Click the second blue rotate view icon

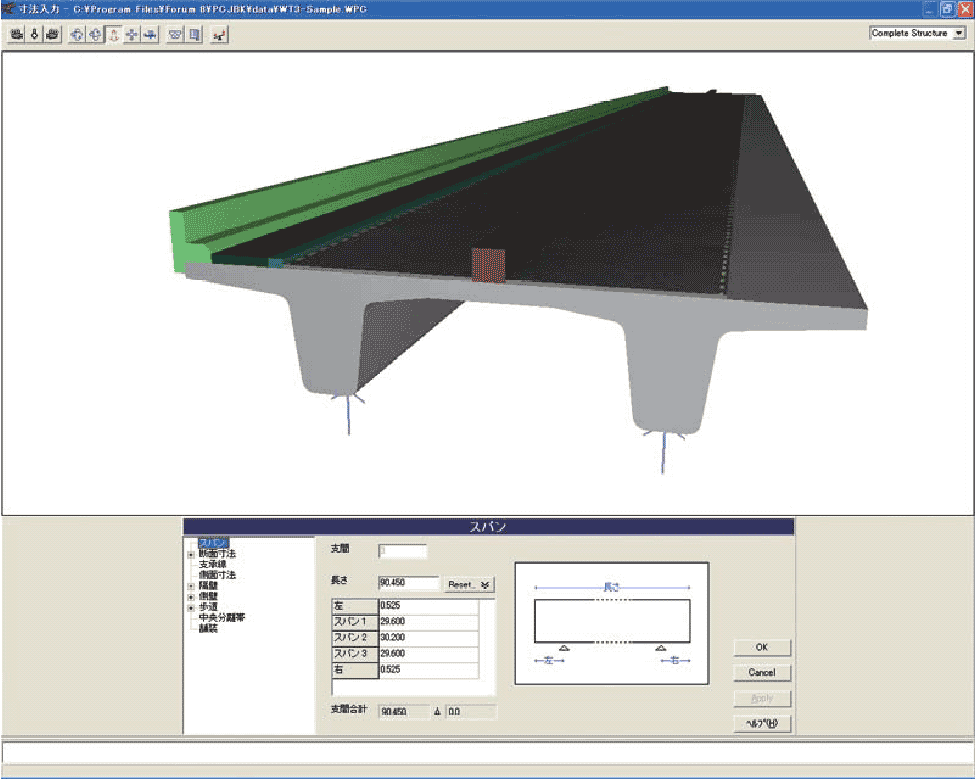pos(95,35)
